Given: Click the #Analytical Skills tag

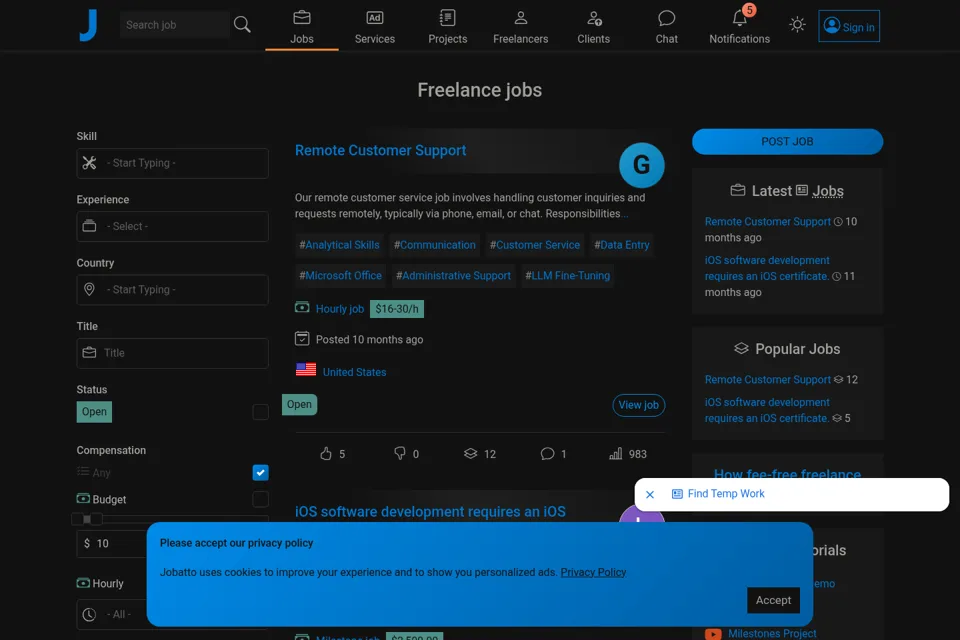Looking at the screenshot, I should (339, 245).
